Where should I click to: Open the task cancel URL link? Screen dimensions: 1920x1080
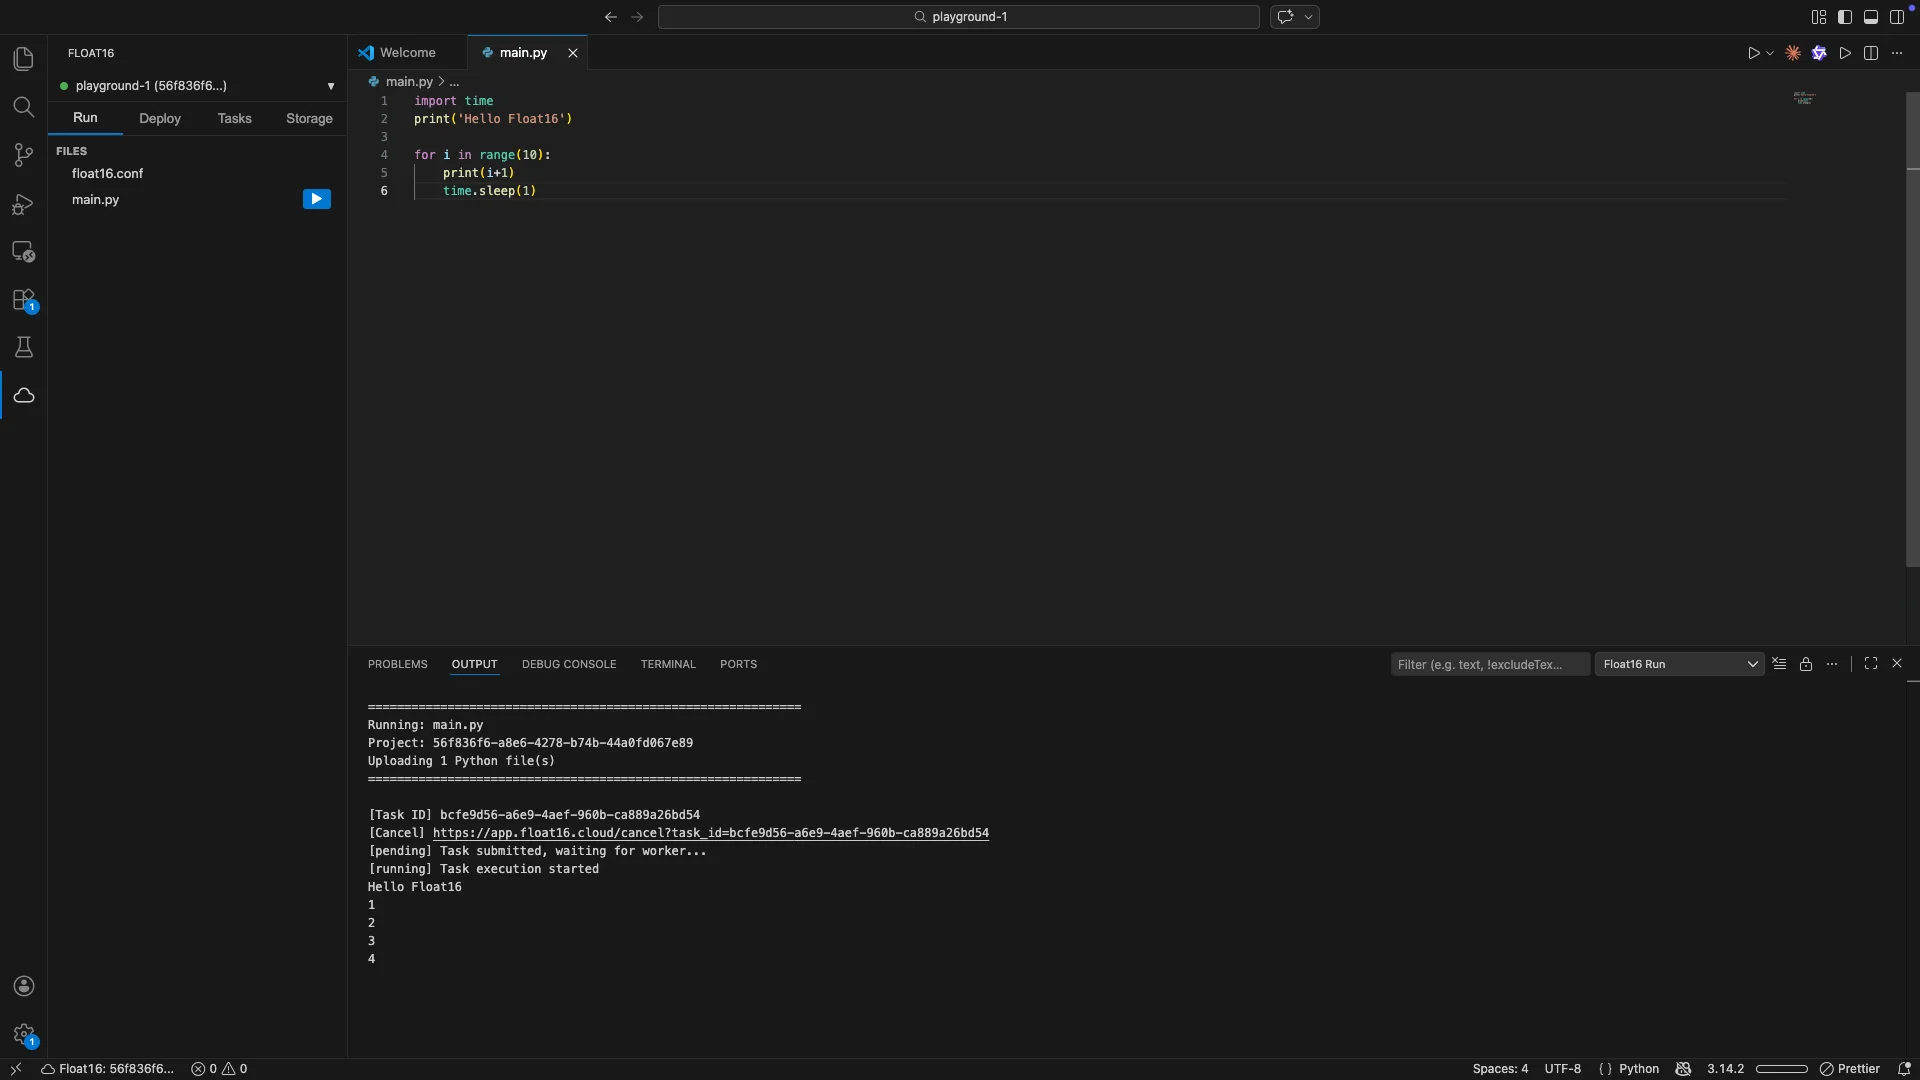coord(710,833)
